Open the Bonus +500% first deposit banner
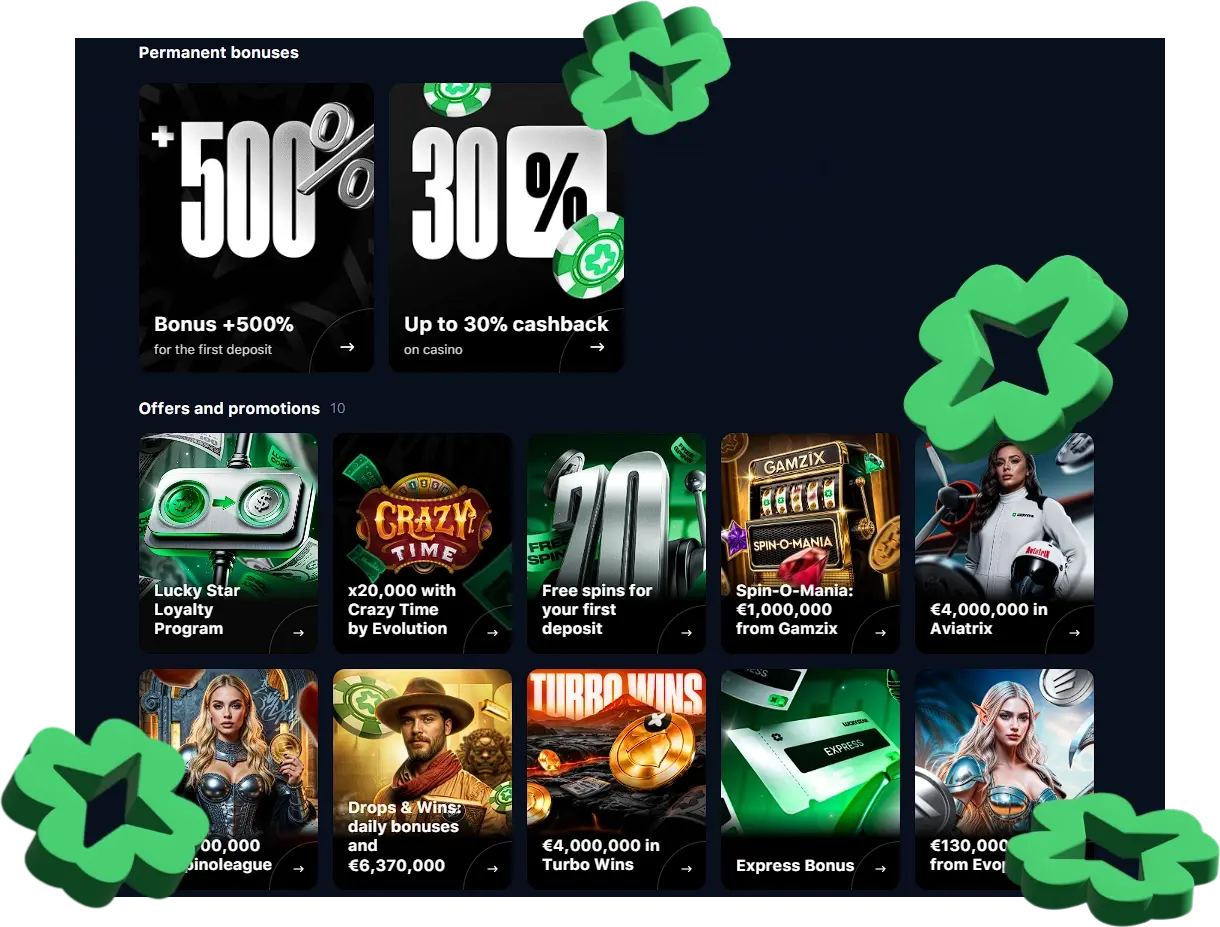 (256, 227)
